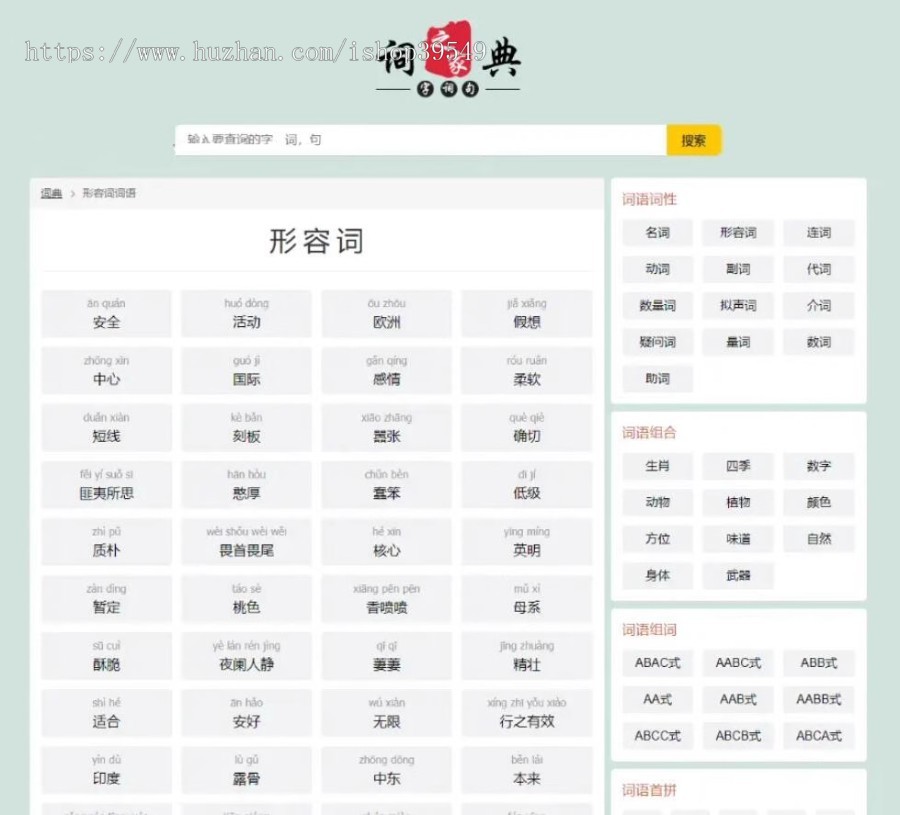
Task: Select the 副词 part-of-speech tag
Action: coord(738,269)
